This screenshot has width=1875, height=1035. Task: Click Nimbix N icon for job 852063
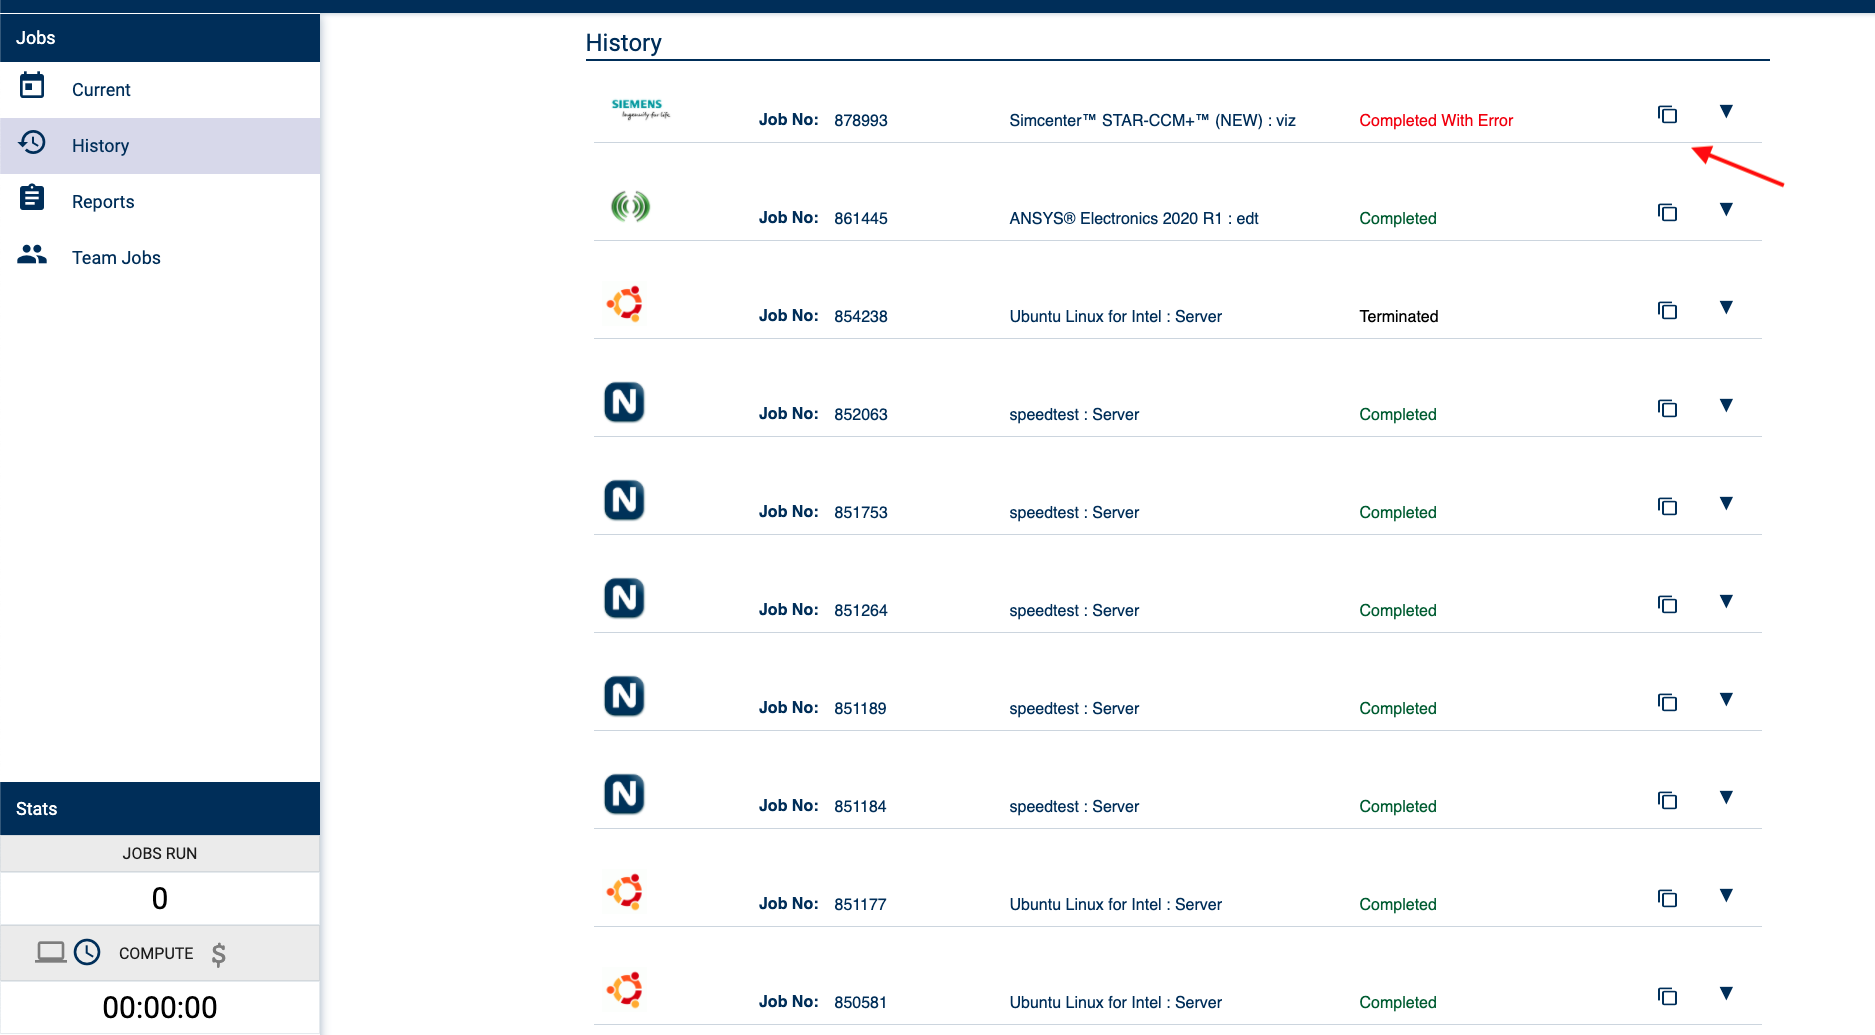coord(624,402)
